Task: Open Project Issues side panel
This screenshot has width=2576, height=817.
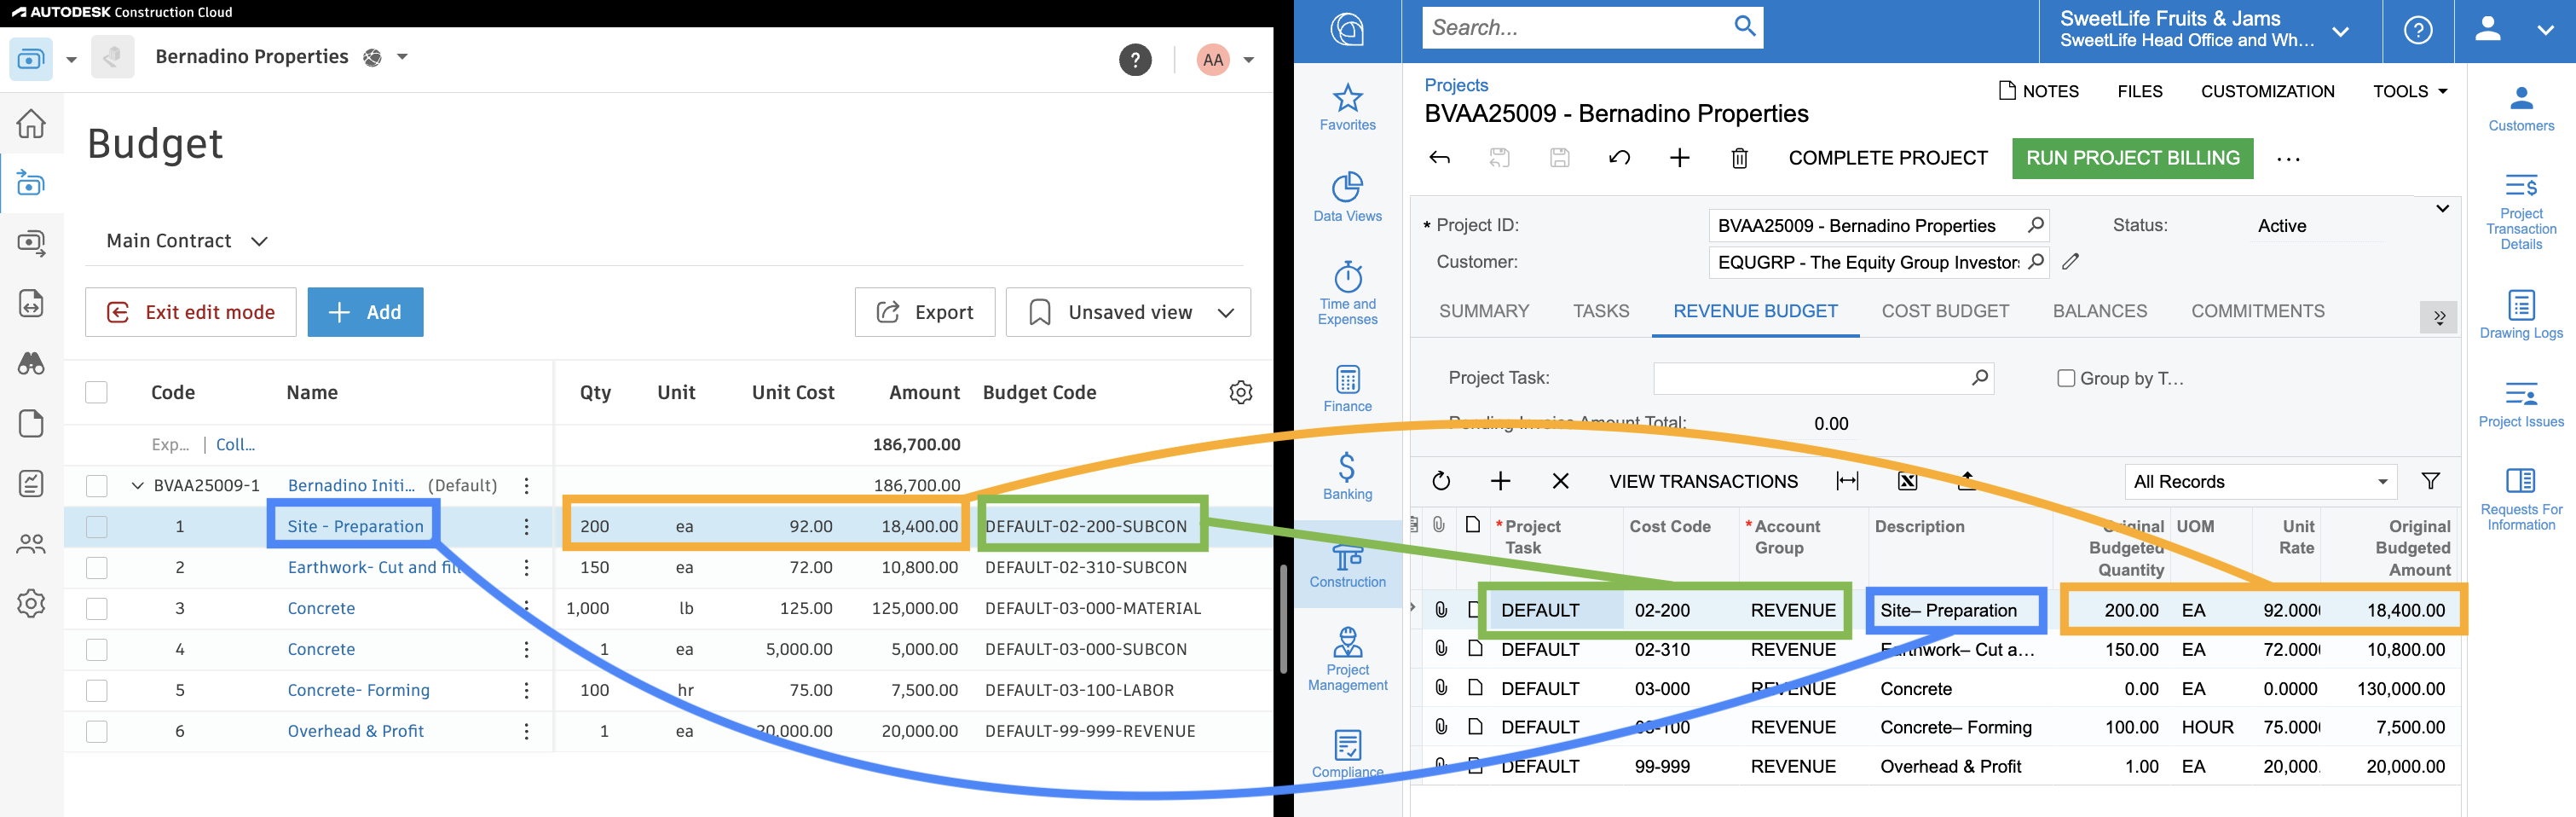Action: (2521, 404)
